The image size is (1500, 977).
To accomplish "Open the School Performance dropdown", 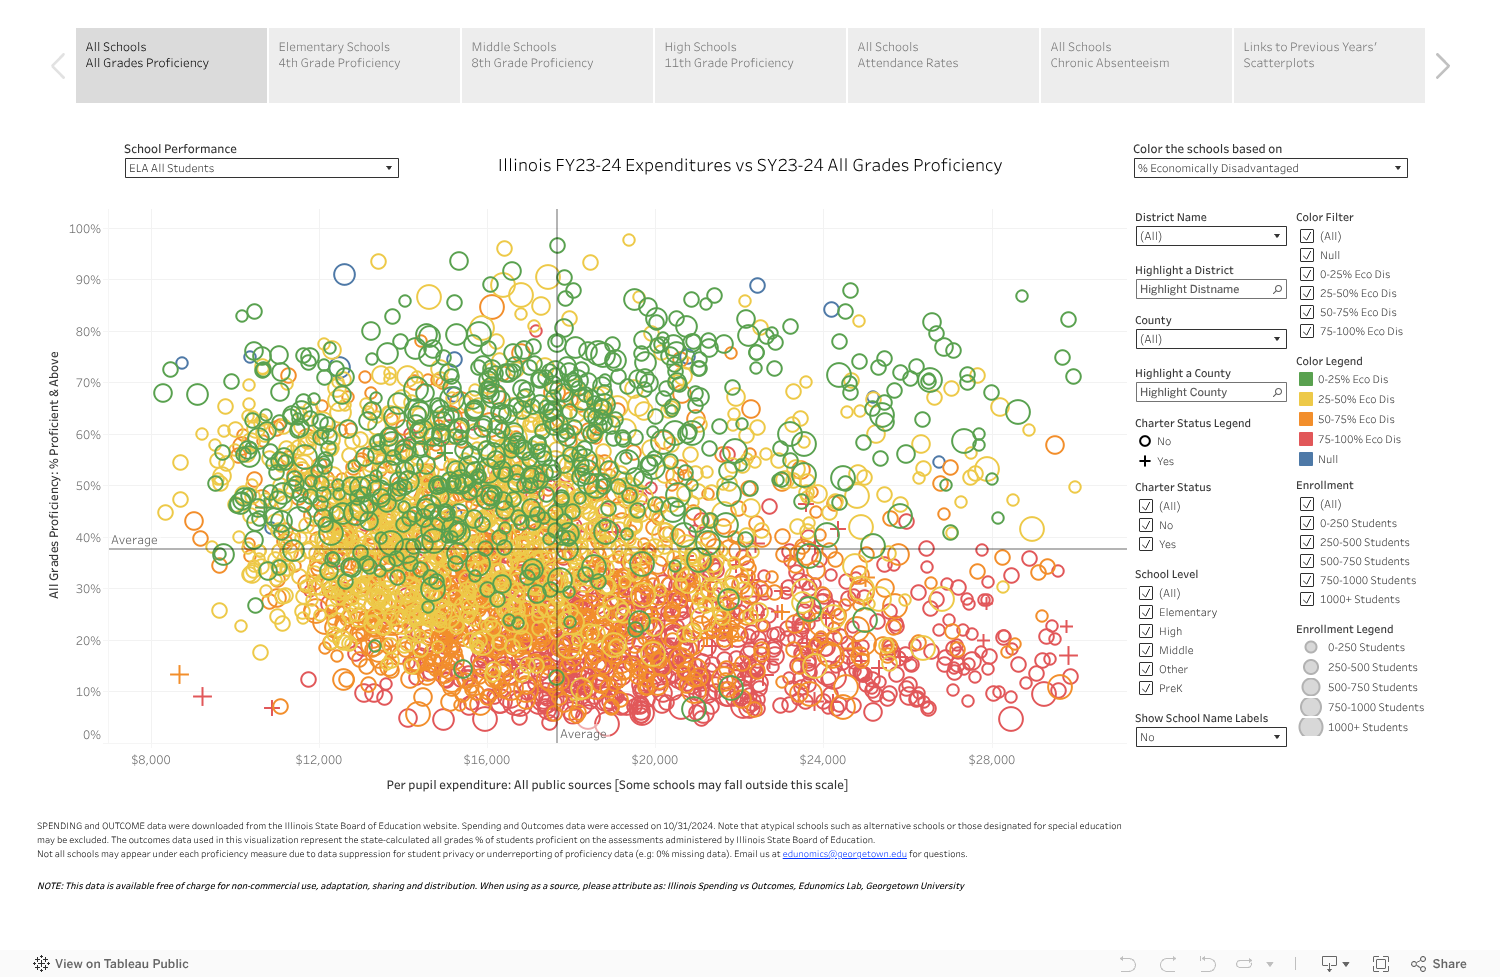I will pos(261,168).
